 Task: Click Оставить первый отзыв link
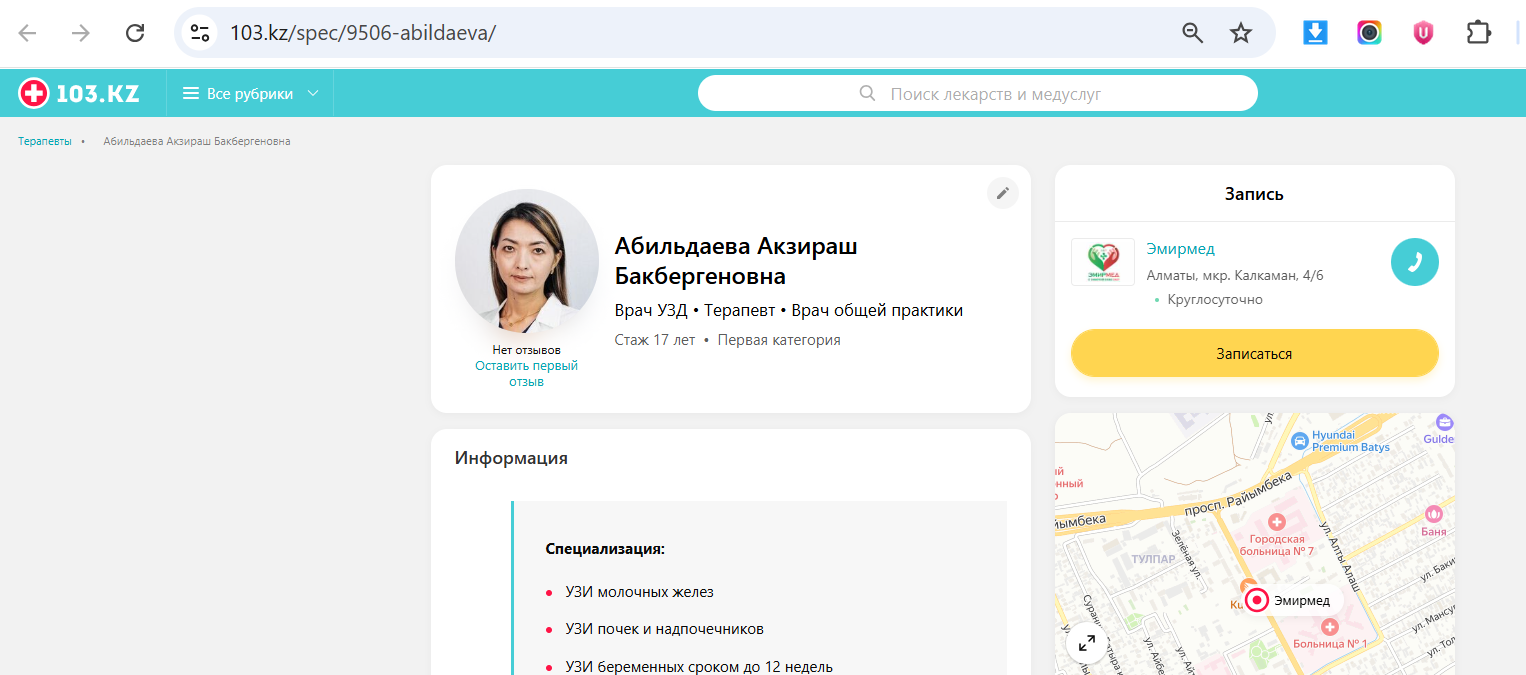coord(526,374)
